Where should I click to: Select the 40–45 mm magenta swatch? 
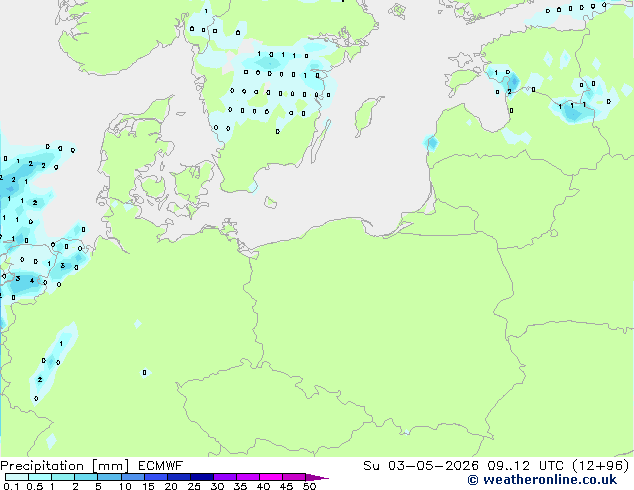coord(271,477)
